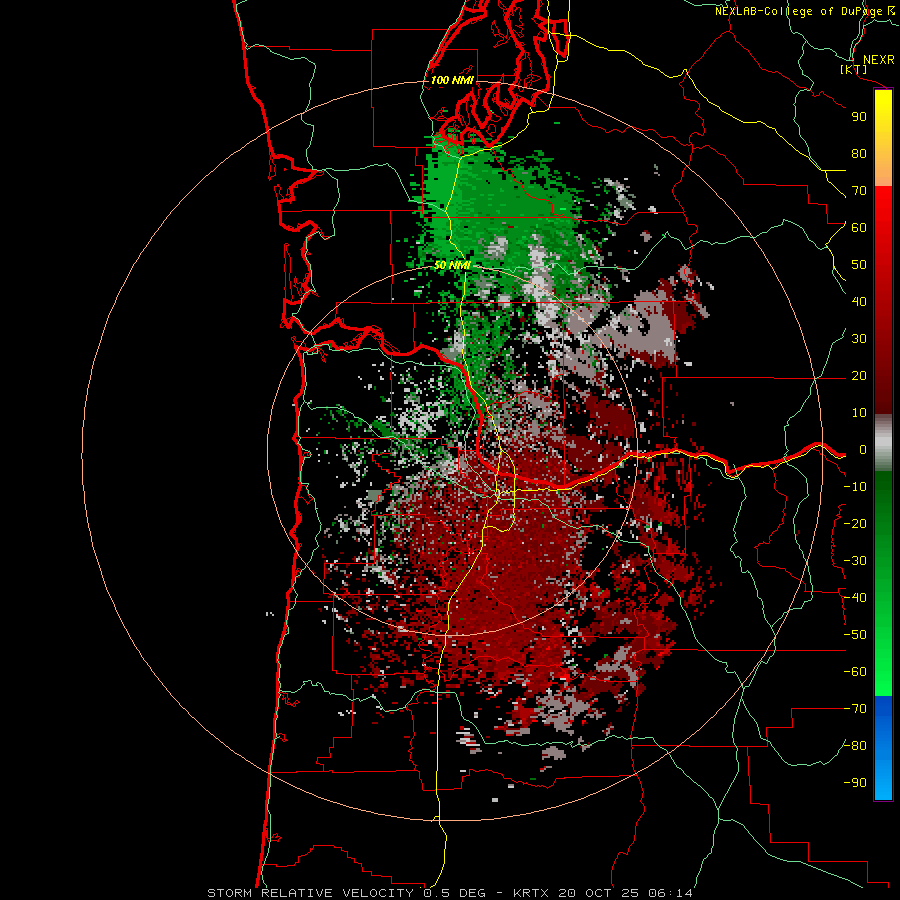Click the positive 50 scale label
Screen dimensions: 900x900
pyautogui.click(x=859, y=265)
